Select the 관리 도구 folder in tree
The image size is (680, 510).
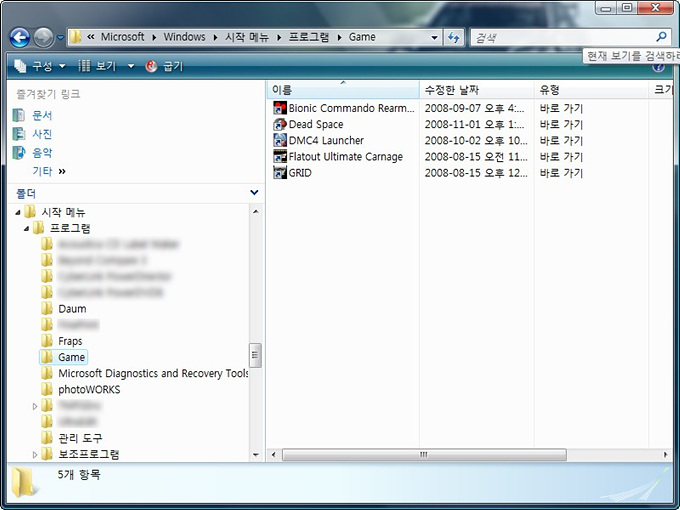tap(80, 438)
